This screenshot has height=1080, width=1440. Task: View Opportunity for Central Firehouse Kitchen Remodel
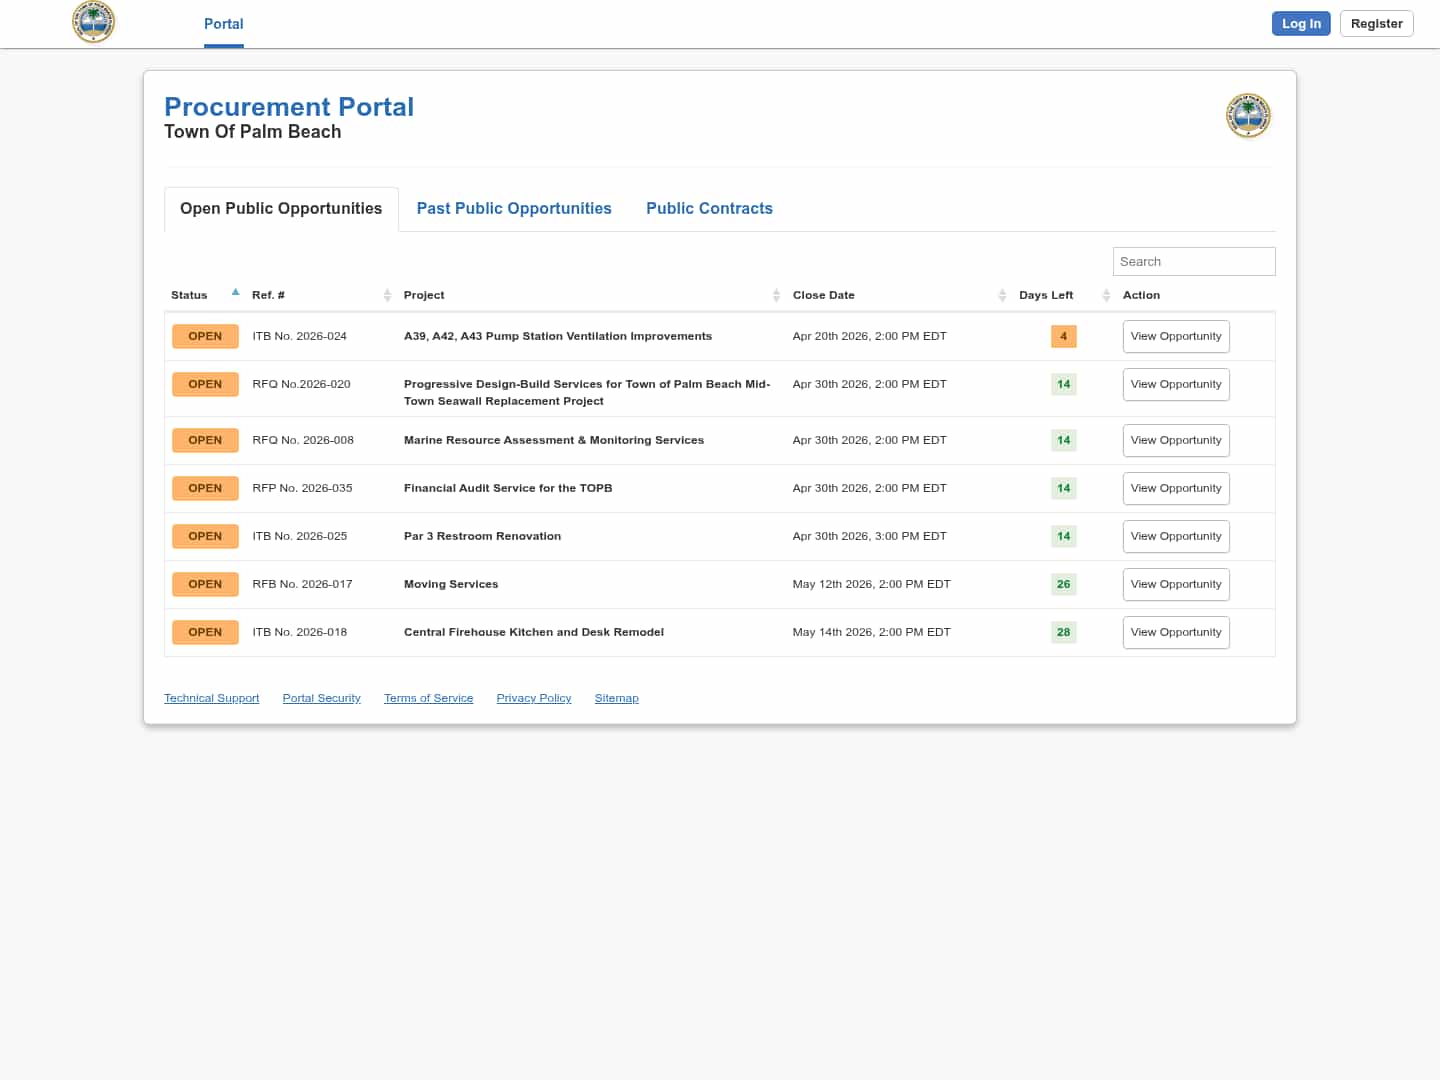[x=1176, y=633]
